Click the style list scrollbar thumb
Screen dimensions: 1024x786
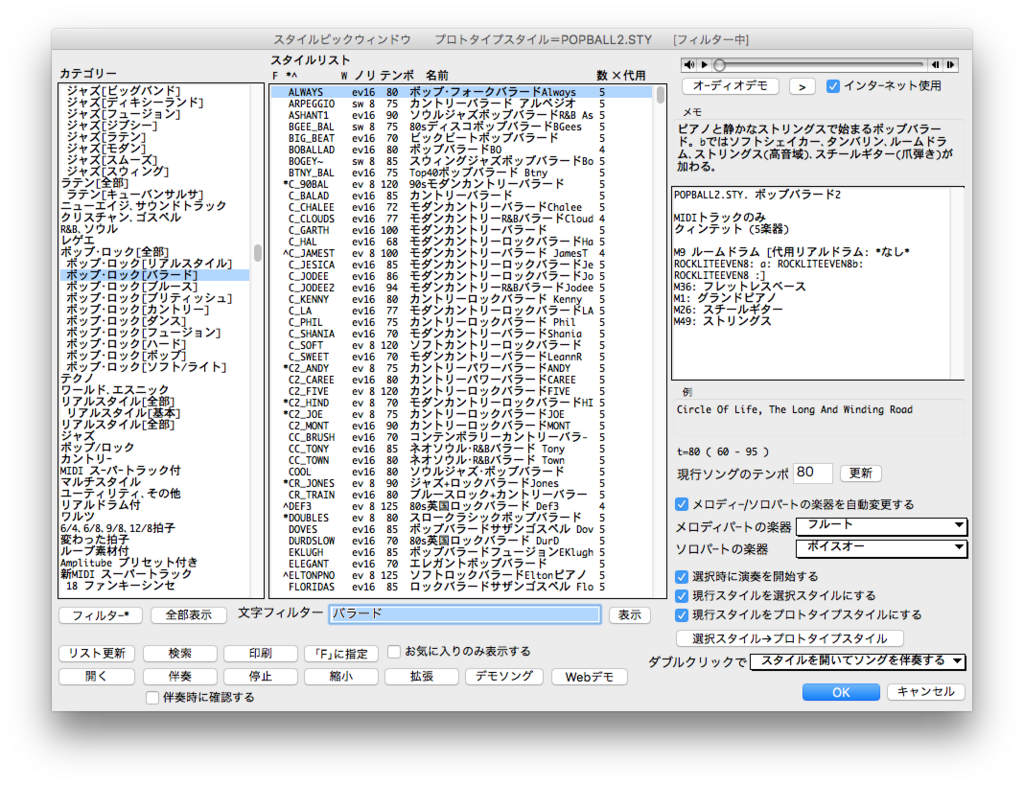tap(660, 95)
